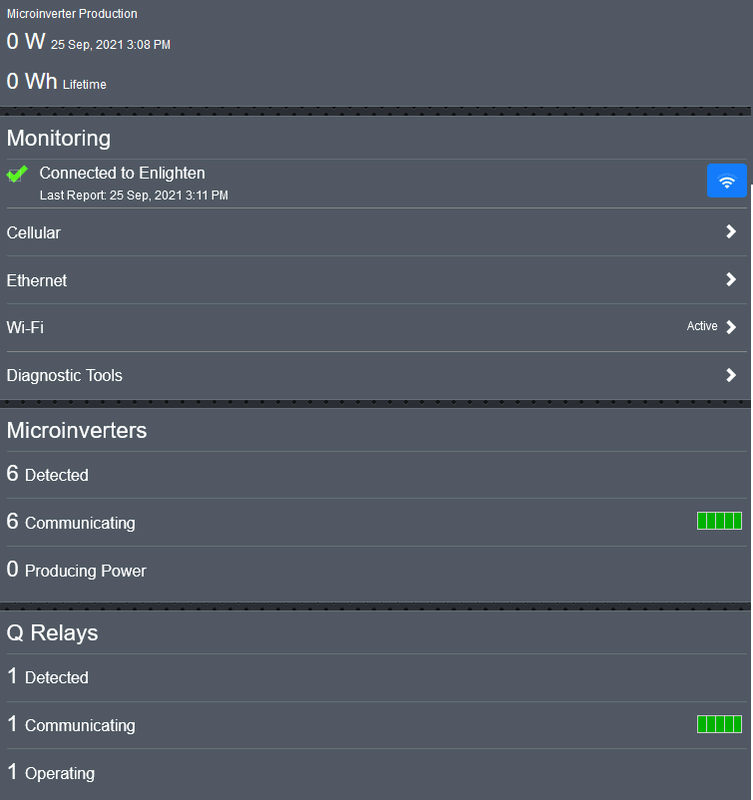This screenshot has width=753, height=800.
Task: Click the green Enlighten connection checkmark
Action: 16,173
